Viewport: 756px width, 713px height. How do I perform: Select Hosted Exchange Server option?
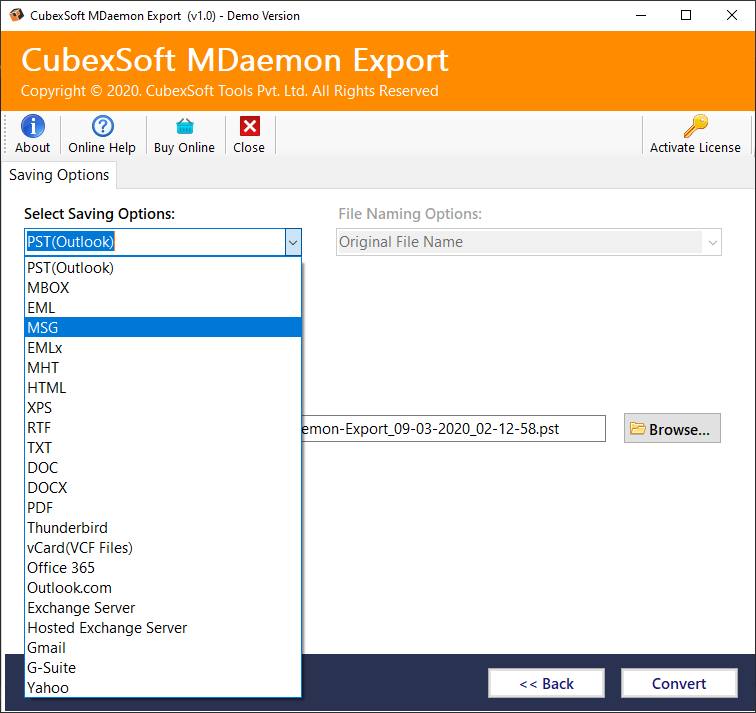tap(107, 628)
